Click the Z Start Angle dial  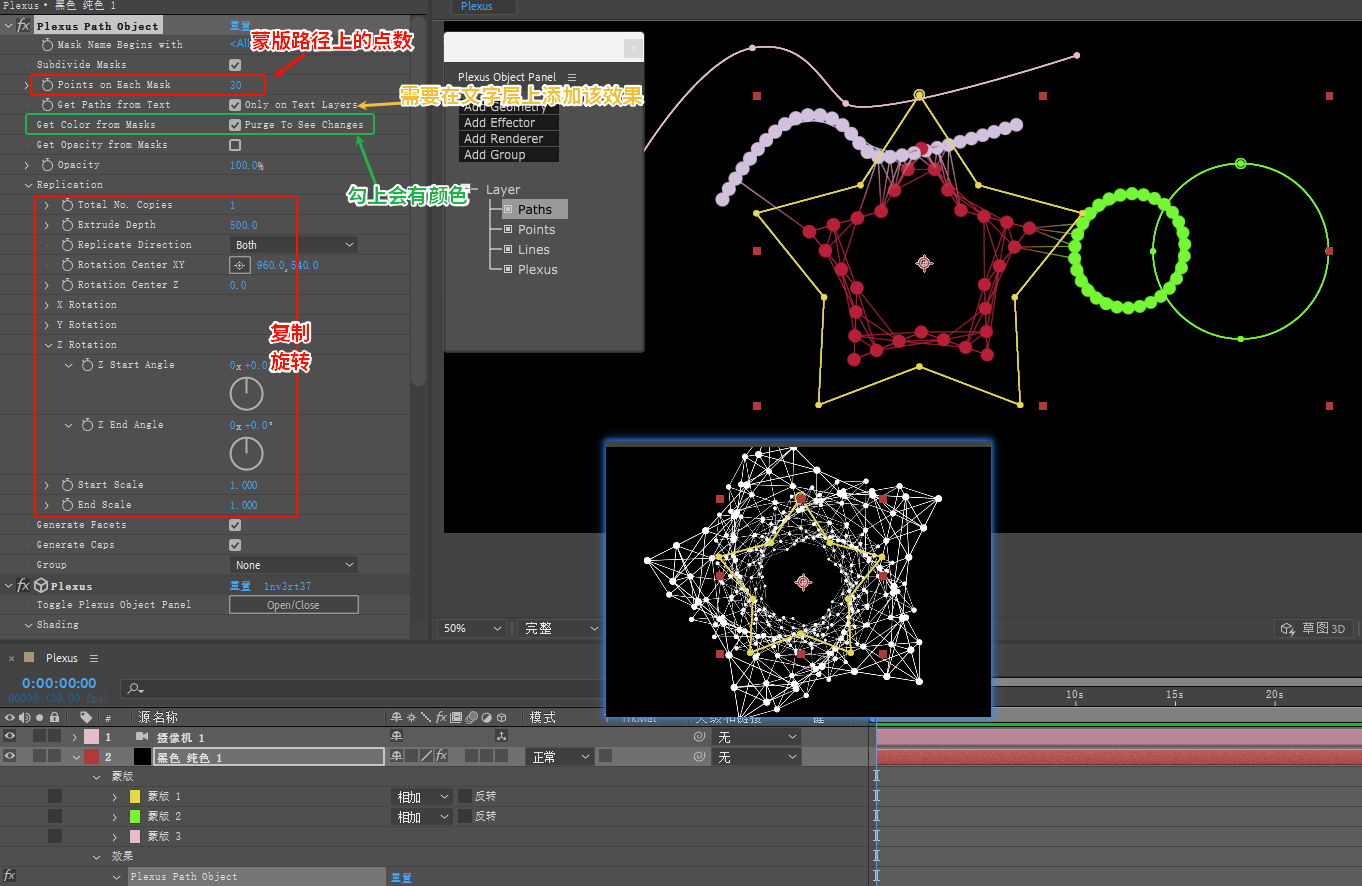coord(246,394)
